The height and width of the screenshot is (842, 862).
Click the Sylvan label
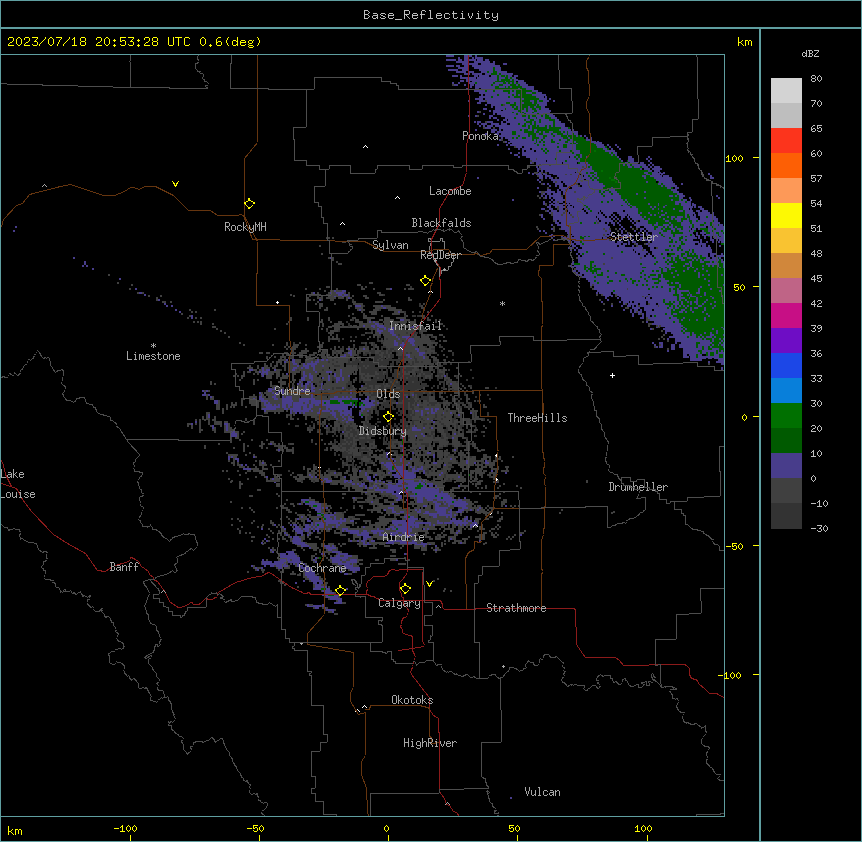390,245
